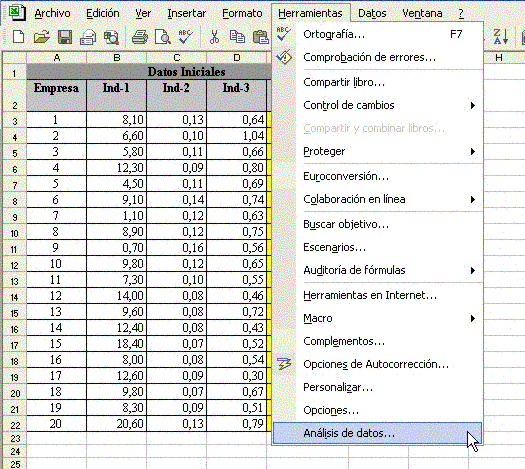Open the Datos menu
This screenshot has height=469, width=525.
372,13
